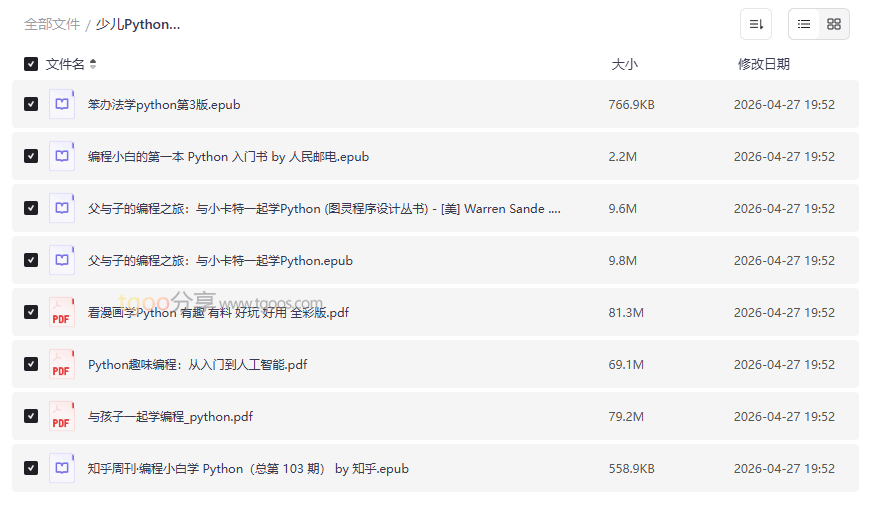Go to 全部文件 in breadcrumb
The height and width of the screenshot is (514, 874).
pyautogui.click(x=52, y=24)
